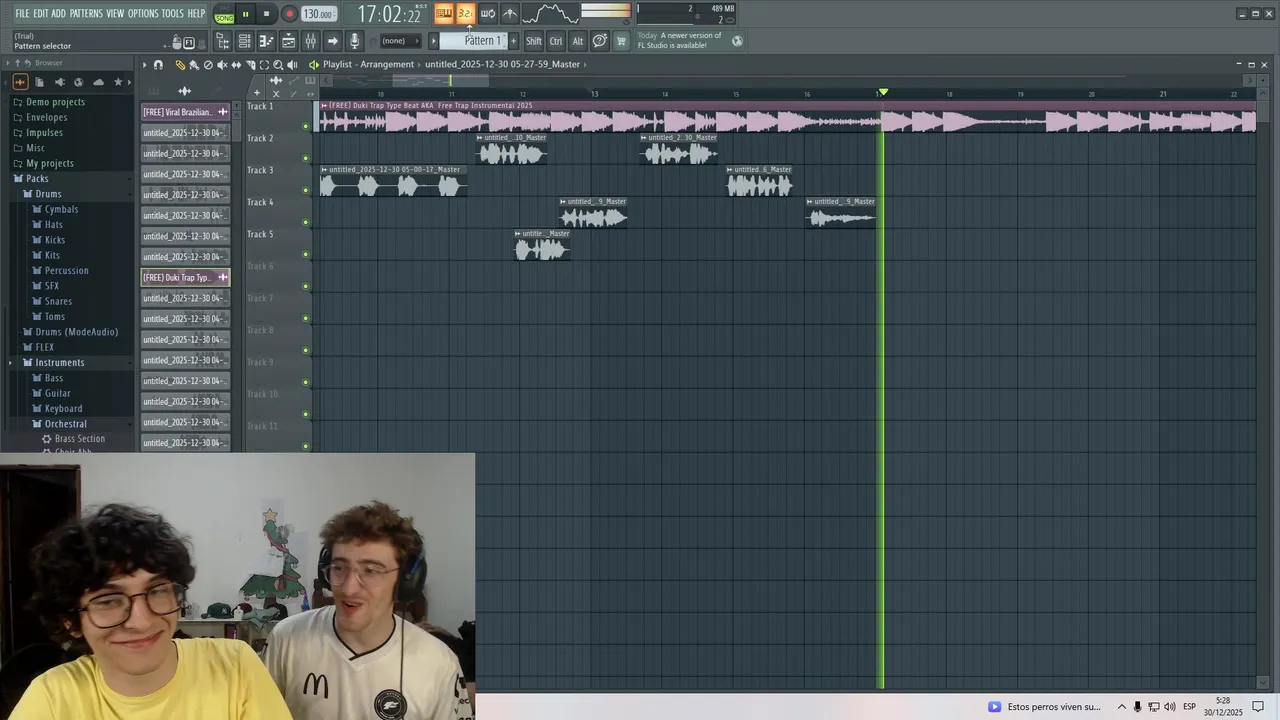
Task: Open the Mixer view icon
Action: coord(310,41)
